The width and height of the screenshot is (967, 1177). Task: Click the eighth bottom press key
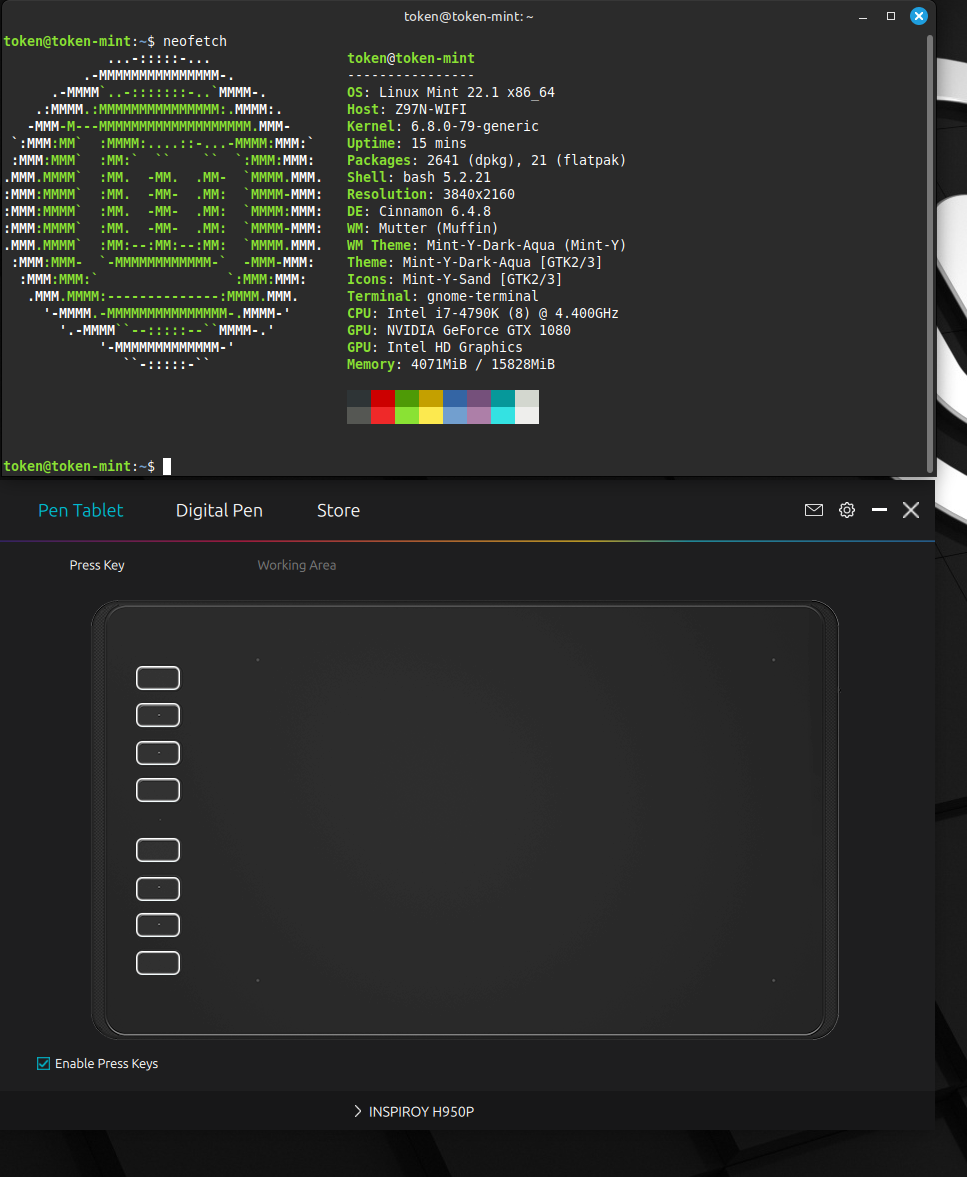[x=158, y=963]
